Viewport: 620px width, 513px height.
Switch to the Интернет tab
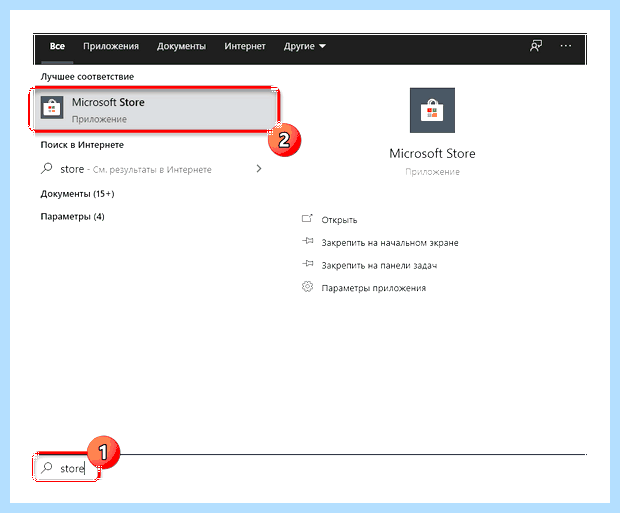click(x=245, y=46)
